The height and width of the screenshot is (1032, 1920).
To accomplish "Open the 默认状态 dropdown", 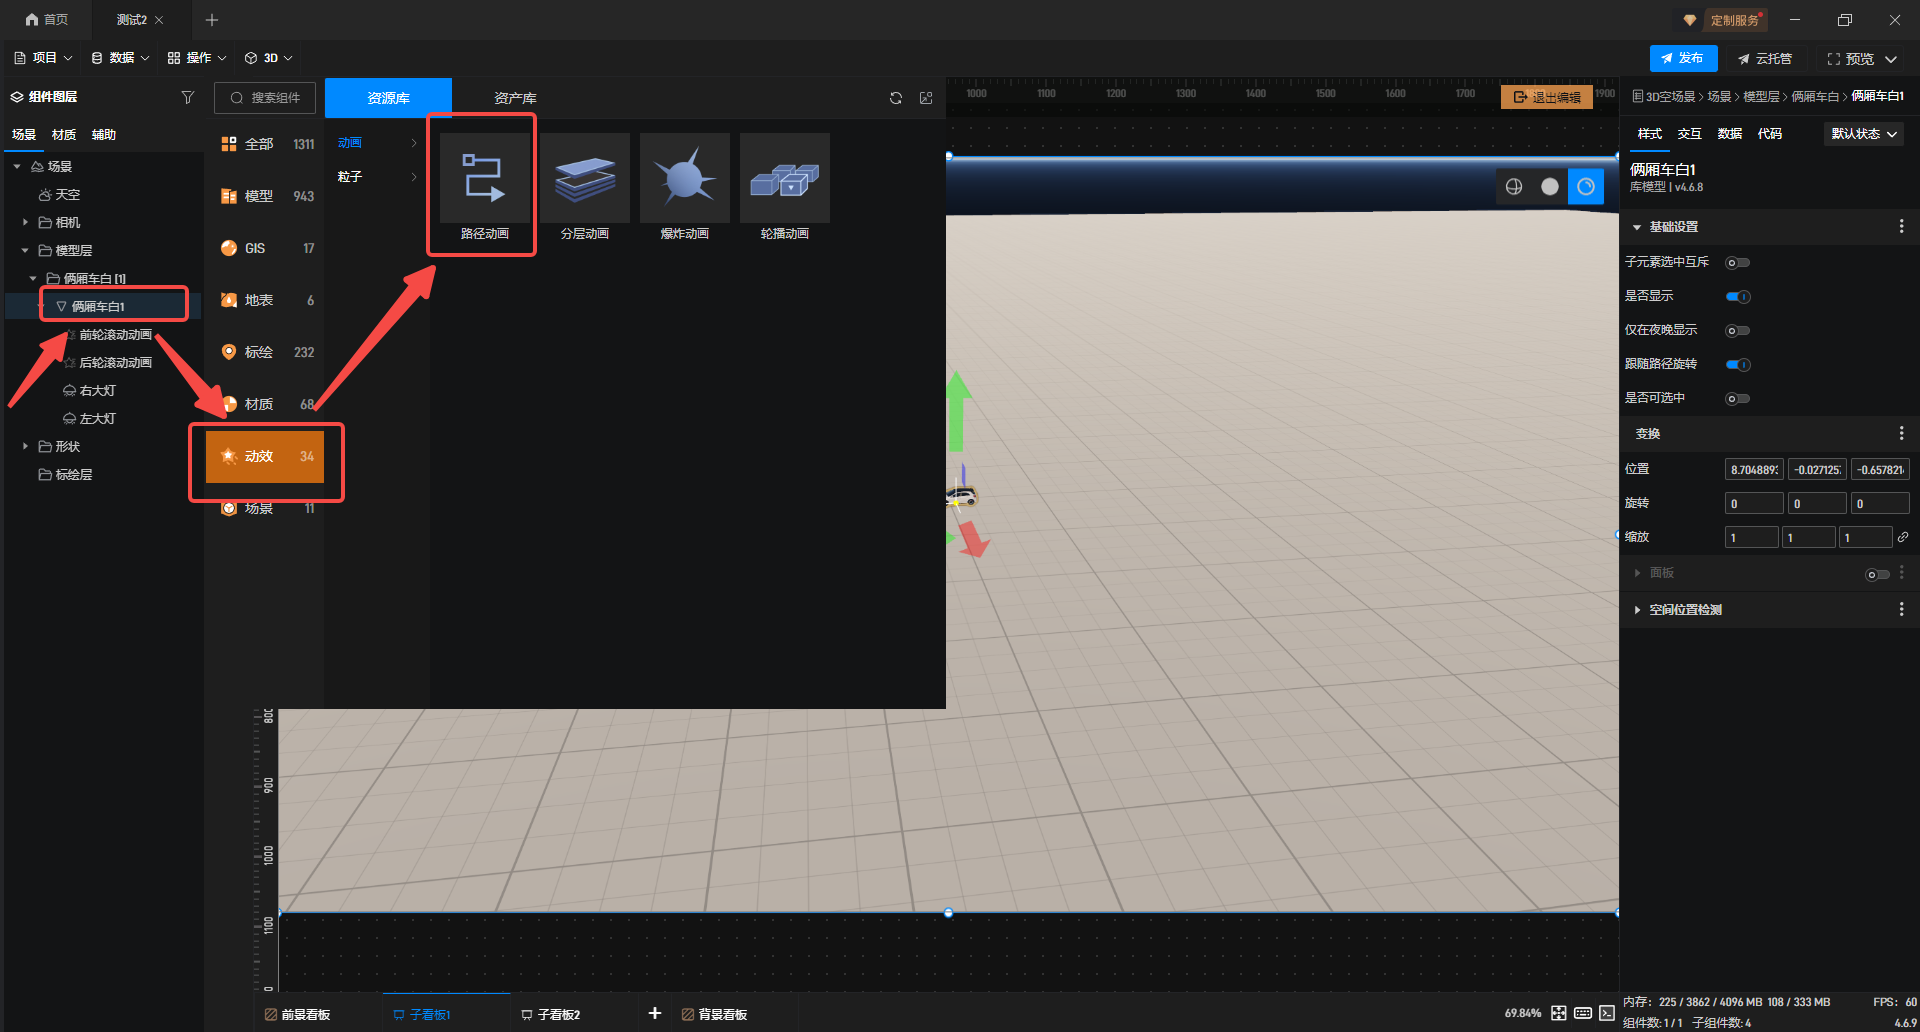I will click(x=1864, y=134).
